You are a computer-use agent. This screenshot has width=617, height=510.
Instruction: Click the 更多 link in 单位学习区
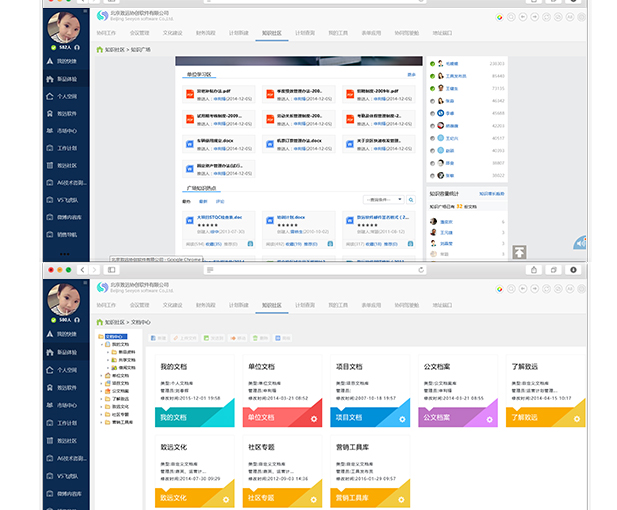coord(411,75)
